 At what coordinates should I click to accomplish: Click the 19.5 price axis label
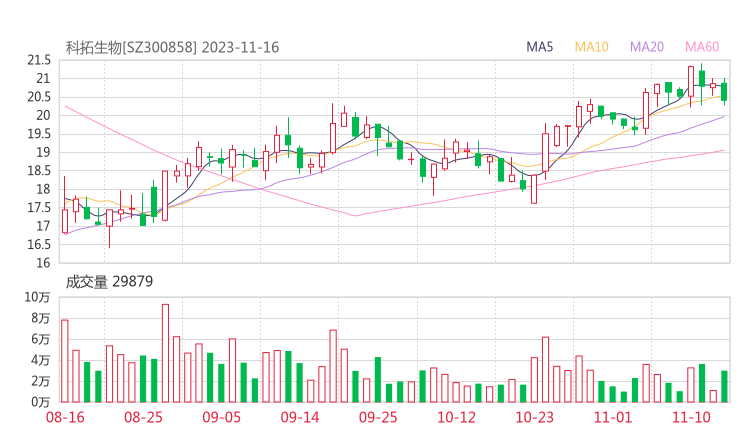click(x=39, y=134)
